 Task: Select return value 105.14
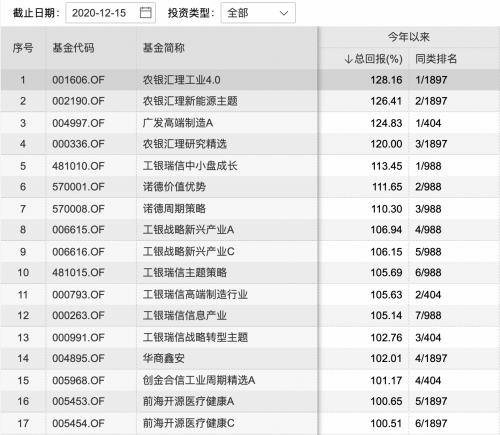click(x=386, y=316)
